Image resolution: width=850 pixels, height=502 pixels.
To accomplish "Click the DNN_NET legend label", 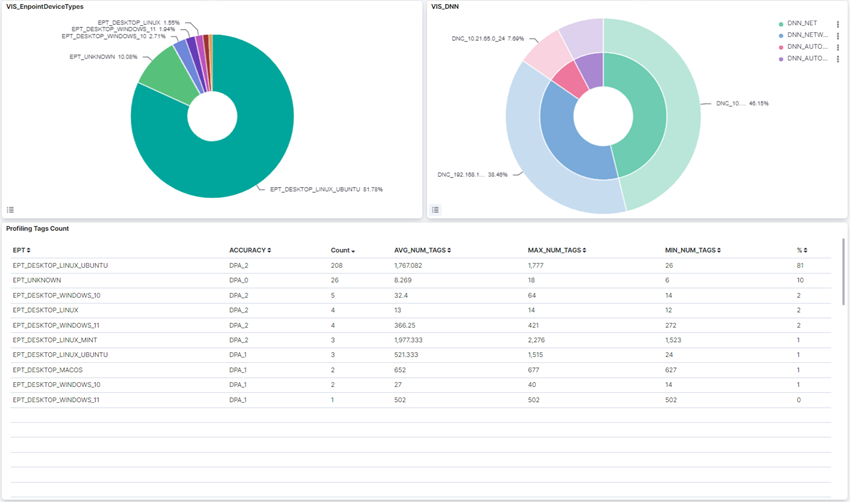I will pos(802,23).
